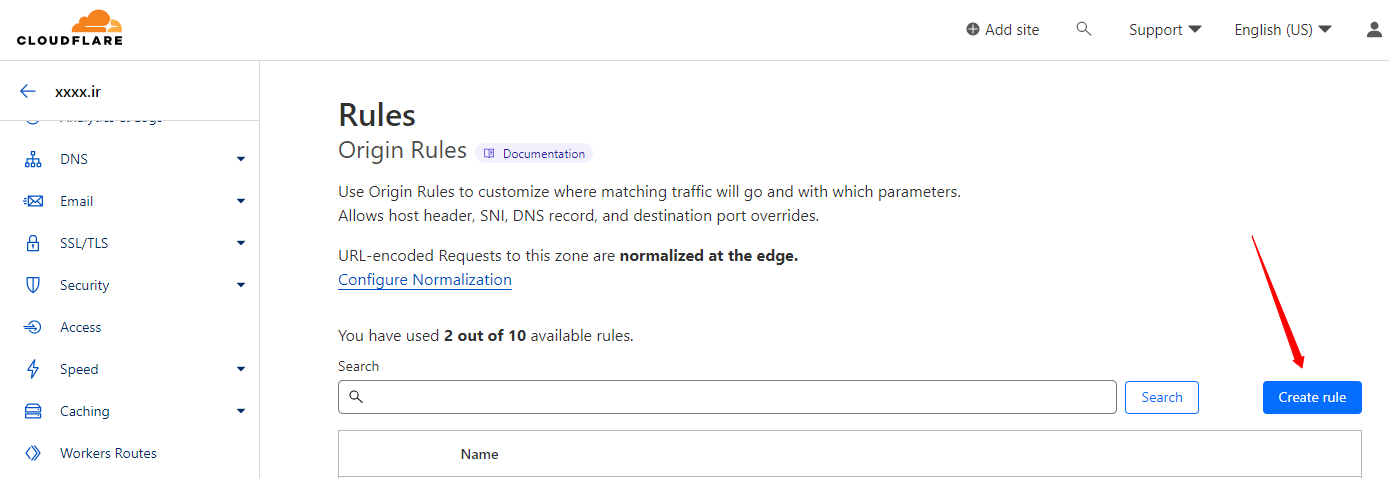Click the Cloudflare logo

click(x=70, y=28)
